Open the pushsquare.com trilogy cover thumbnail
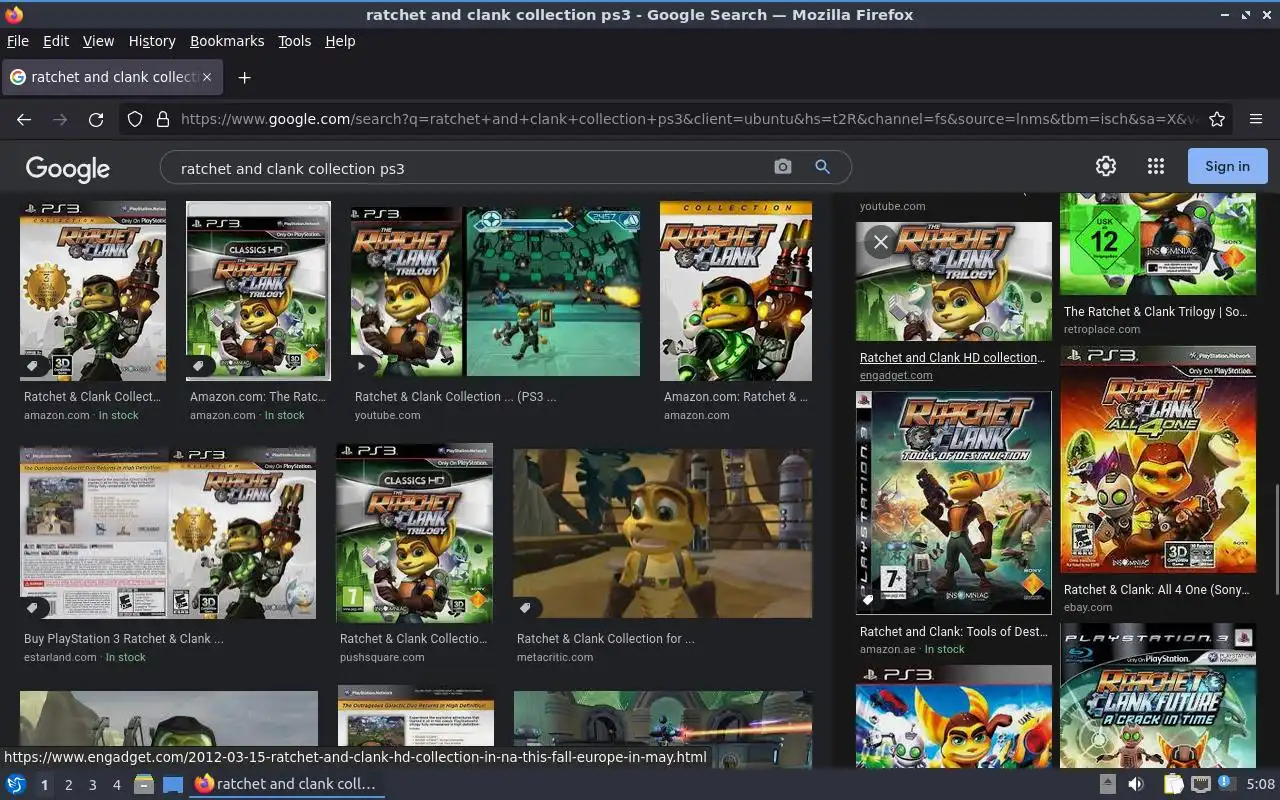The width and height of the screenshot is (1280, 800). point(414,533)
